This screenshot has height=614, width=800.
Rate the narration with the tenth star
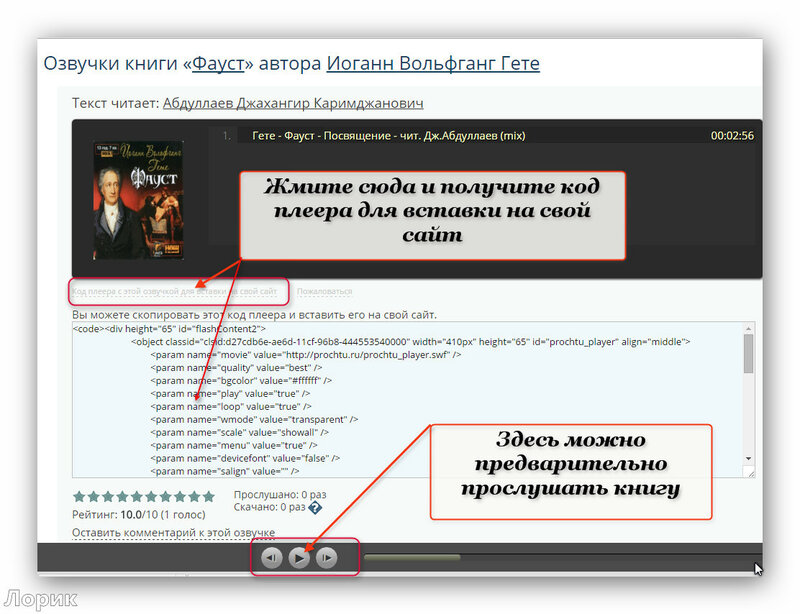click(x=208, y=496)
